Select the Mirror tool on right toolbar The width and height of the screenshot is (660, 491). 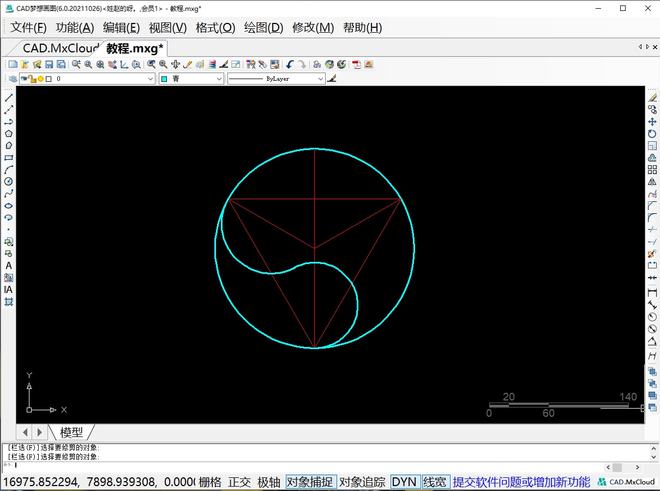pyautogui.click(x=652, y=182)
